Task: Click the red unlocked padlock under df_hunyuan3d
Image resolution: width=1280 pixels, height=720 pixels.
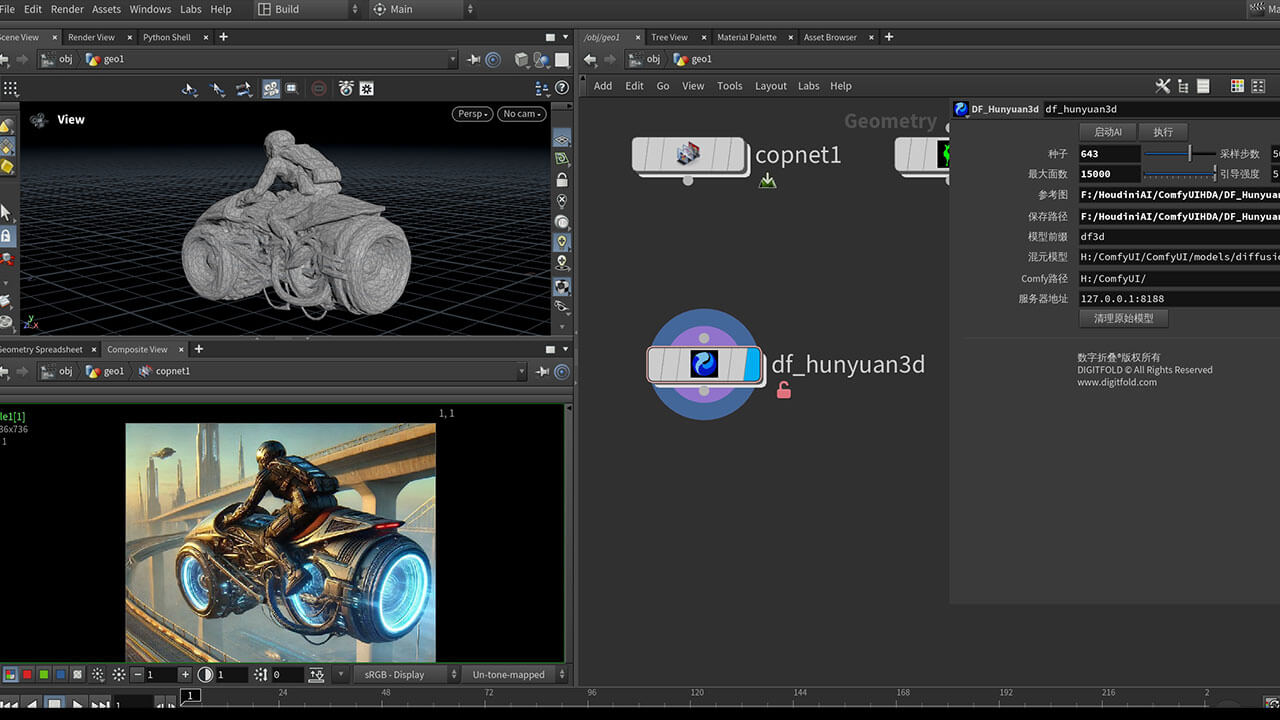Action: (784, 390)
